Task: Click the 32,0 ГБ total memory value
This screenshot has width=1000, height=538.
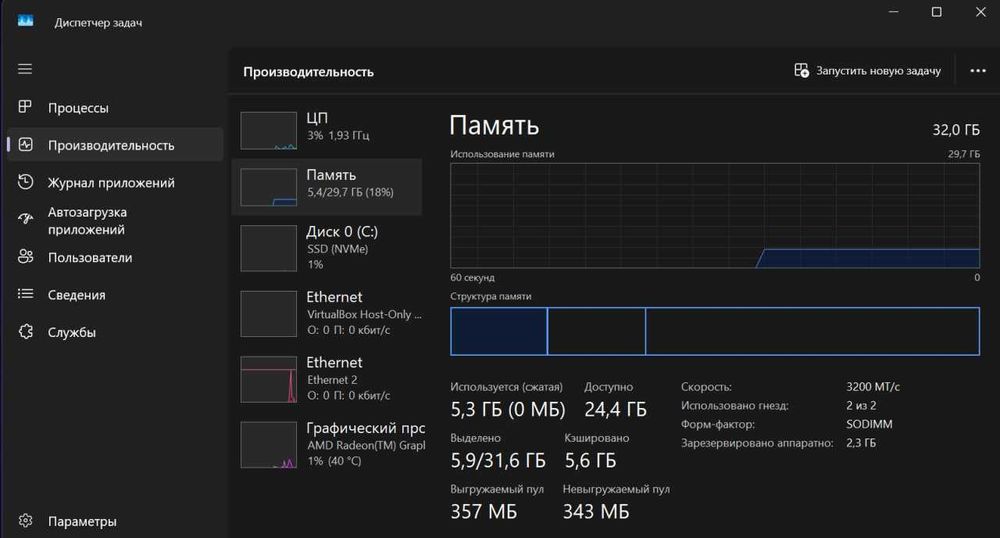Action: 956,130
